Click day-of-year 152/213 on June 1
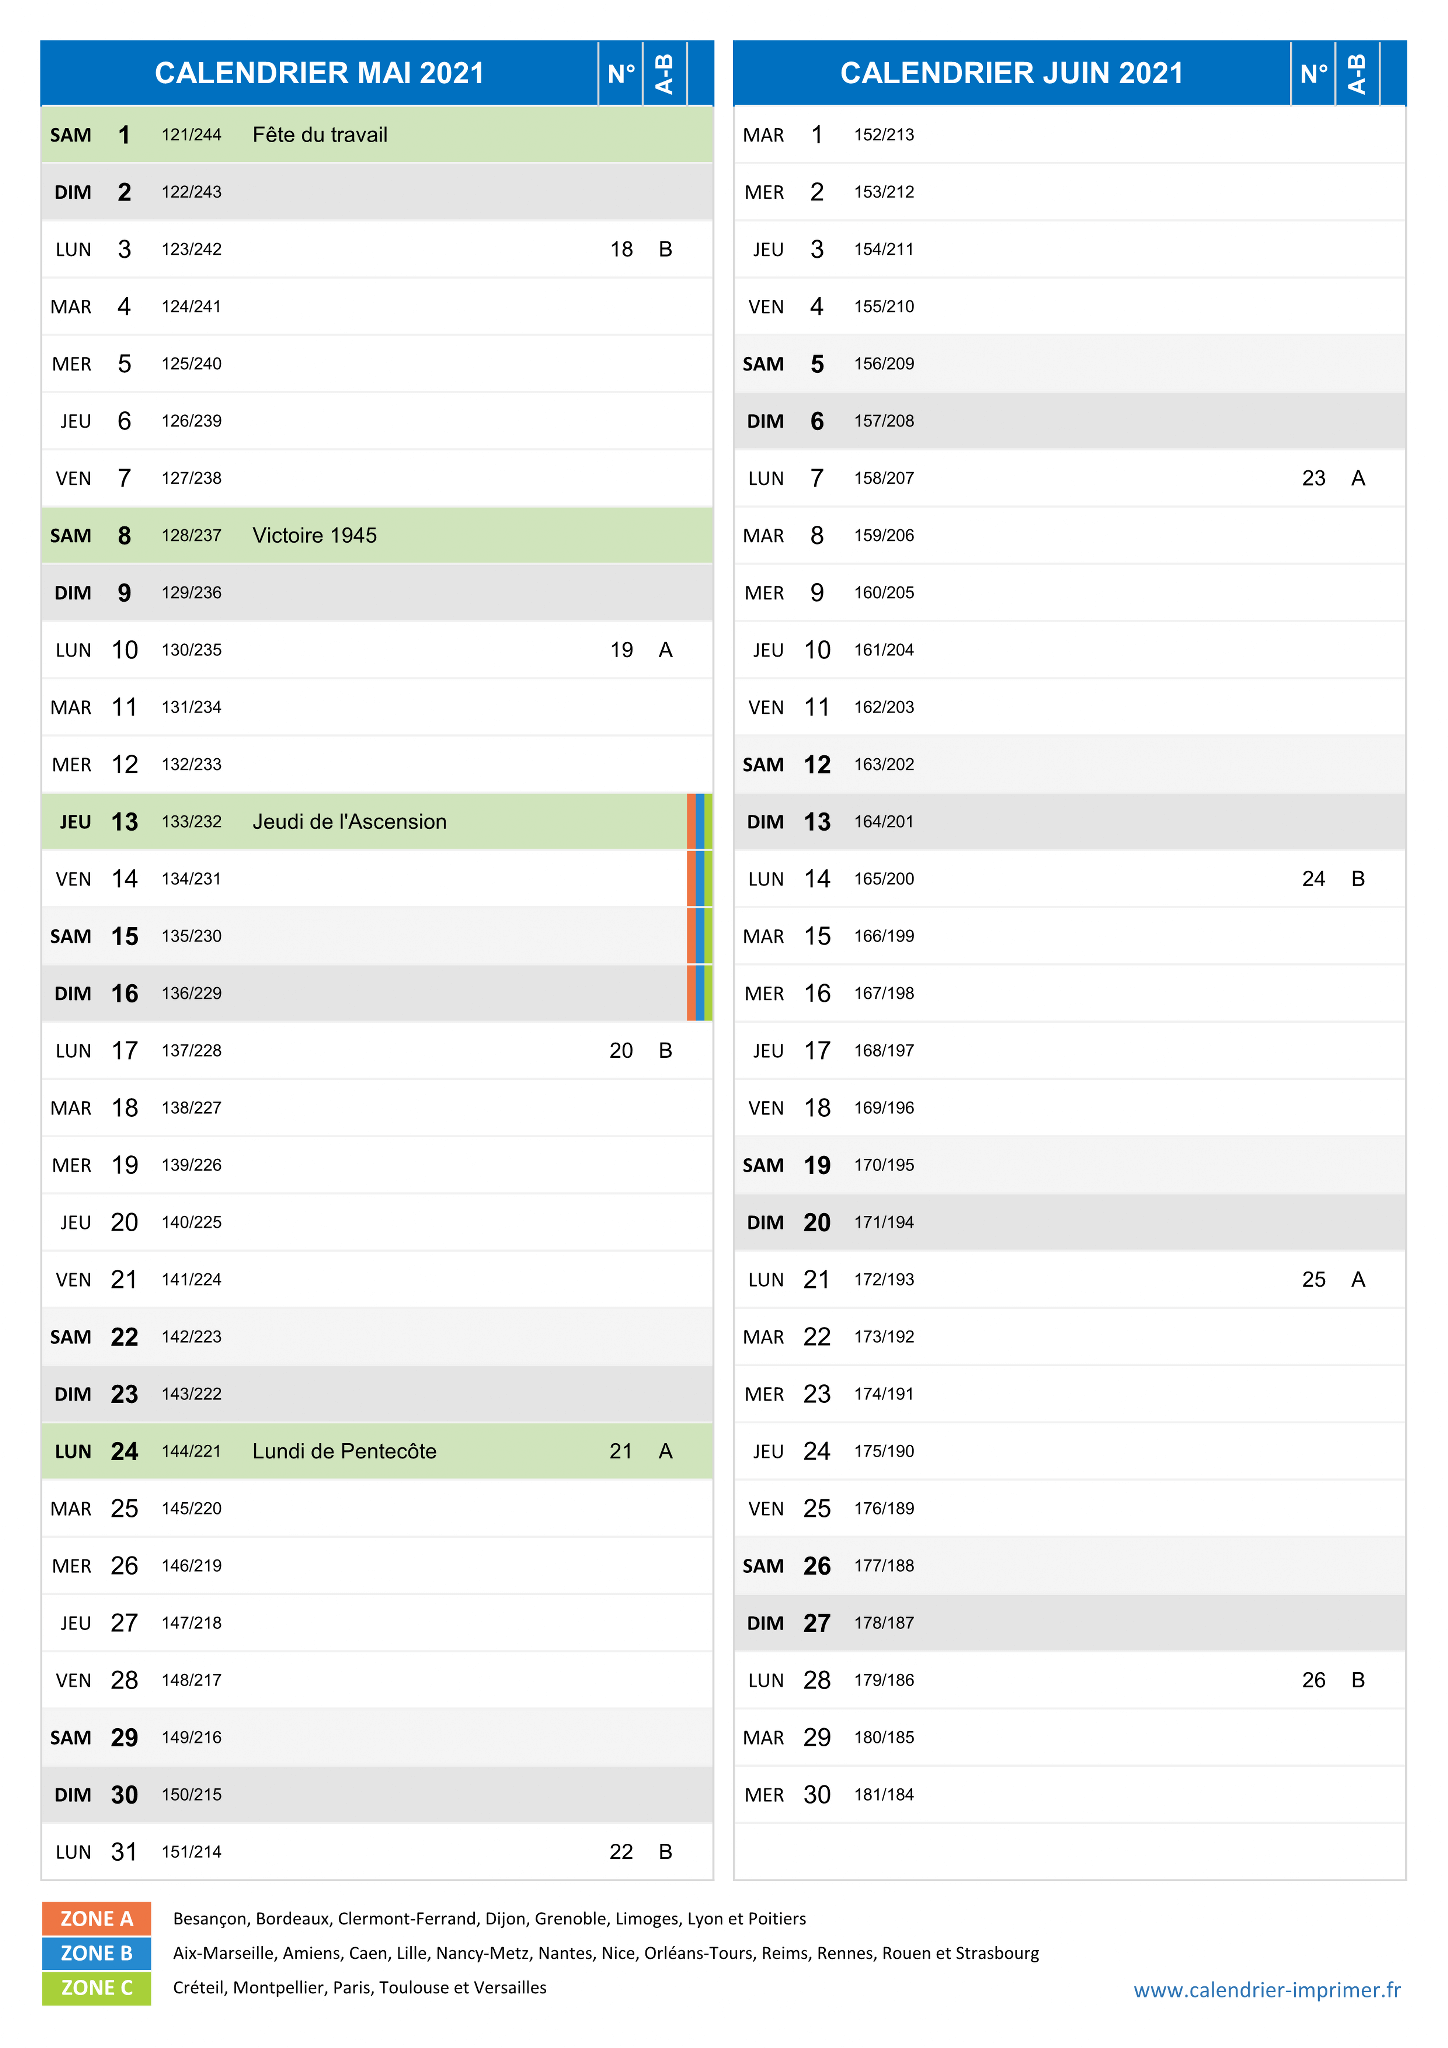This screenshot has width=1448, height=2048. 884,135
